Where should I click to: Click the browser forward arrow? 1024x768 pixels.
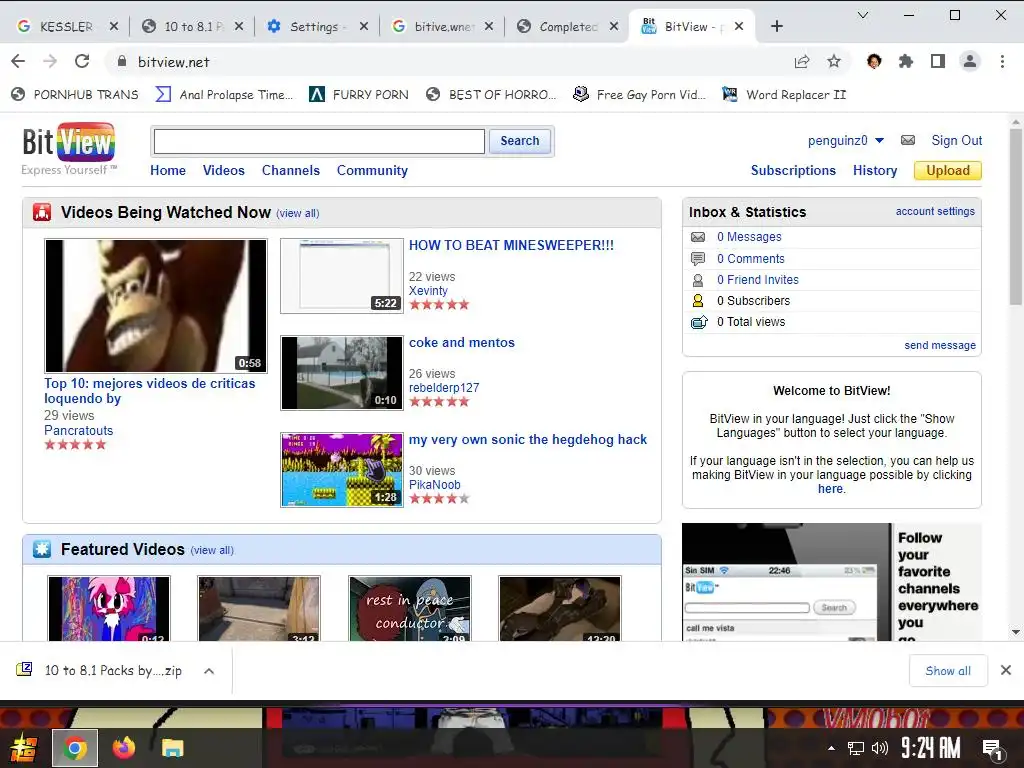[50, 61]
